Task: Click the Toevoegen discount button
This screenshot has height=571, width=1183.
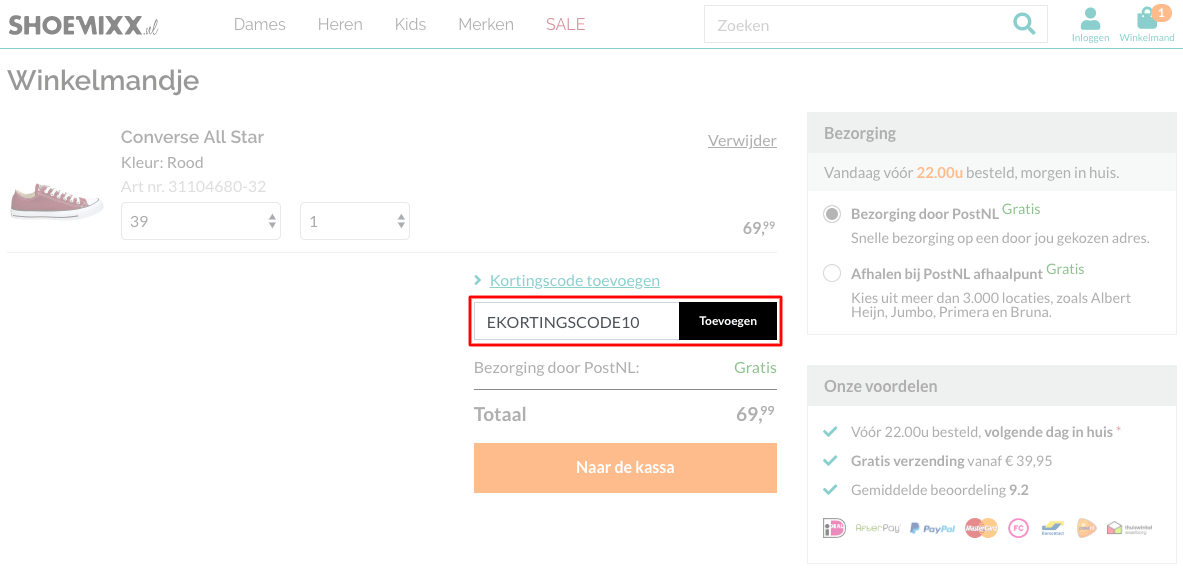Action: click(x=727, y=321)
